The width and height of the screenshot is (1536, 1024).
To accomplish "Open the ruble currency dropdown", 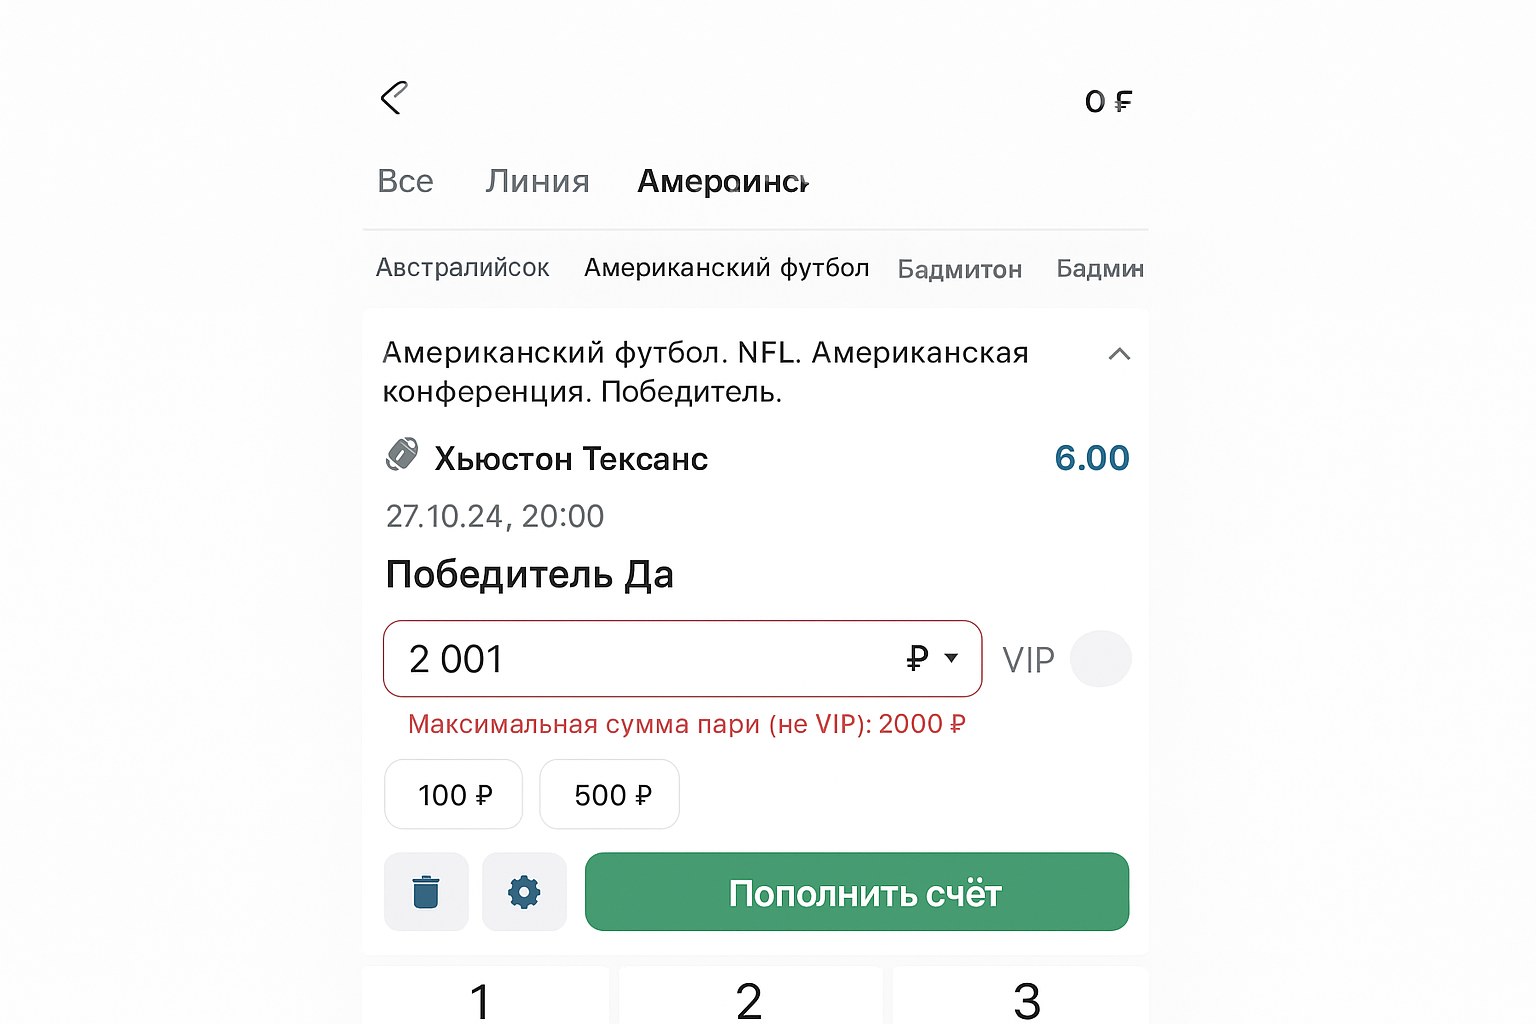I will tap(933, 658).
